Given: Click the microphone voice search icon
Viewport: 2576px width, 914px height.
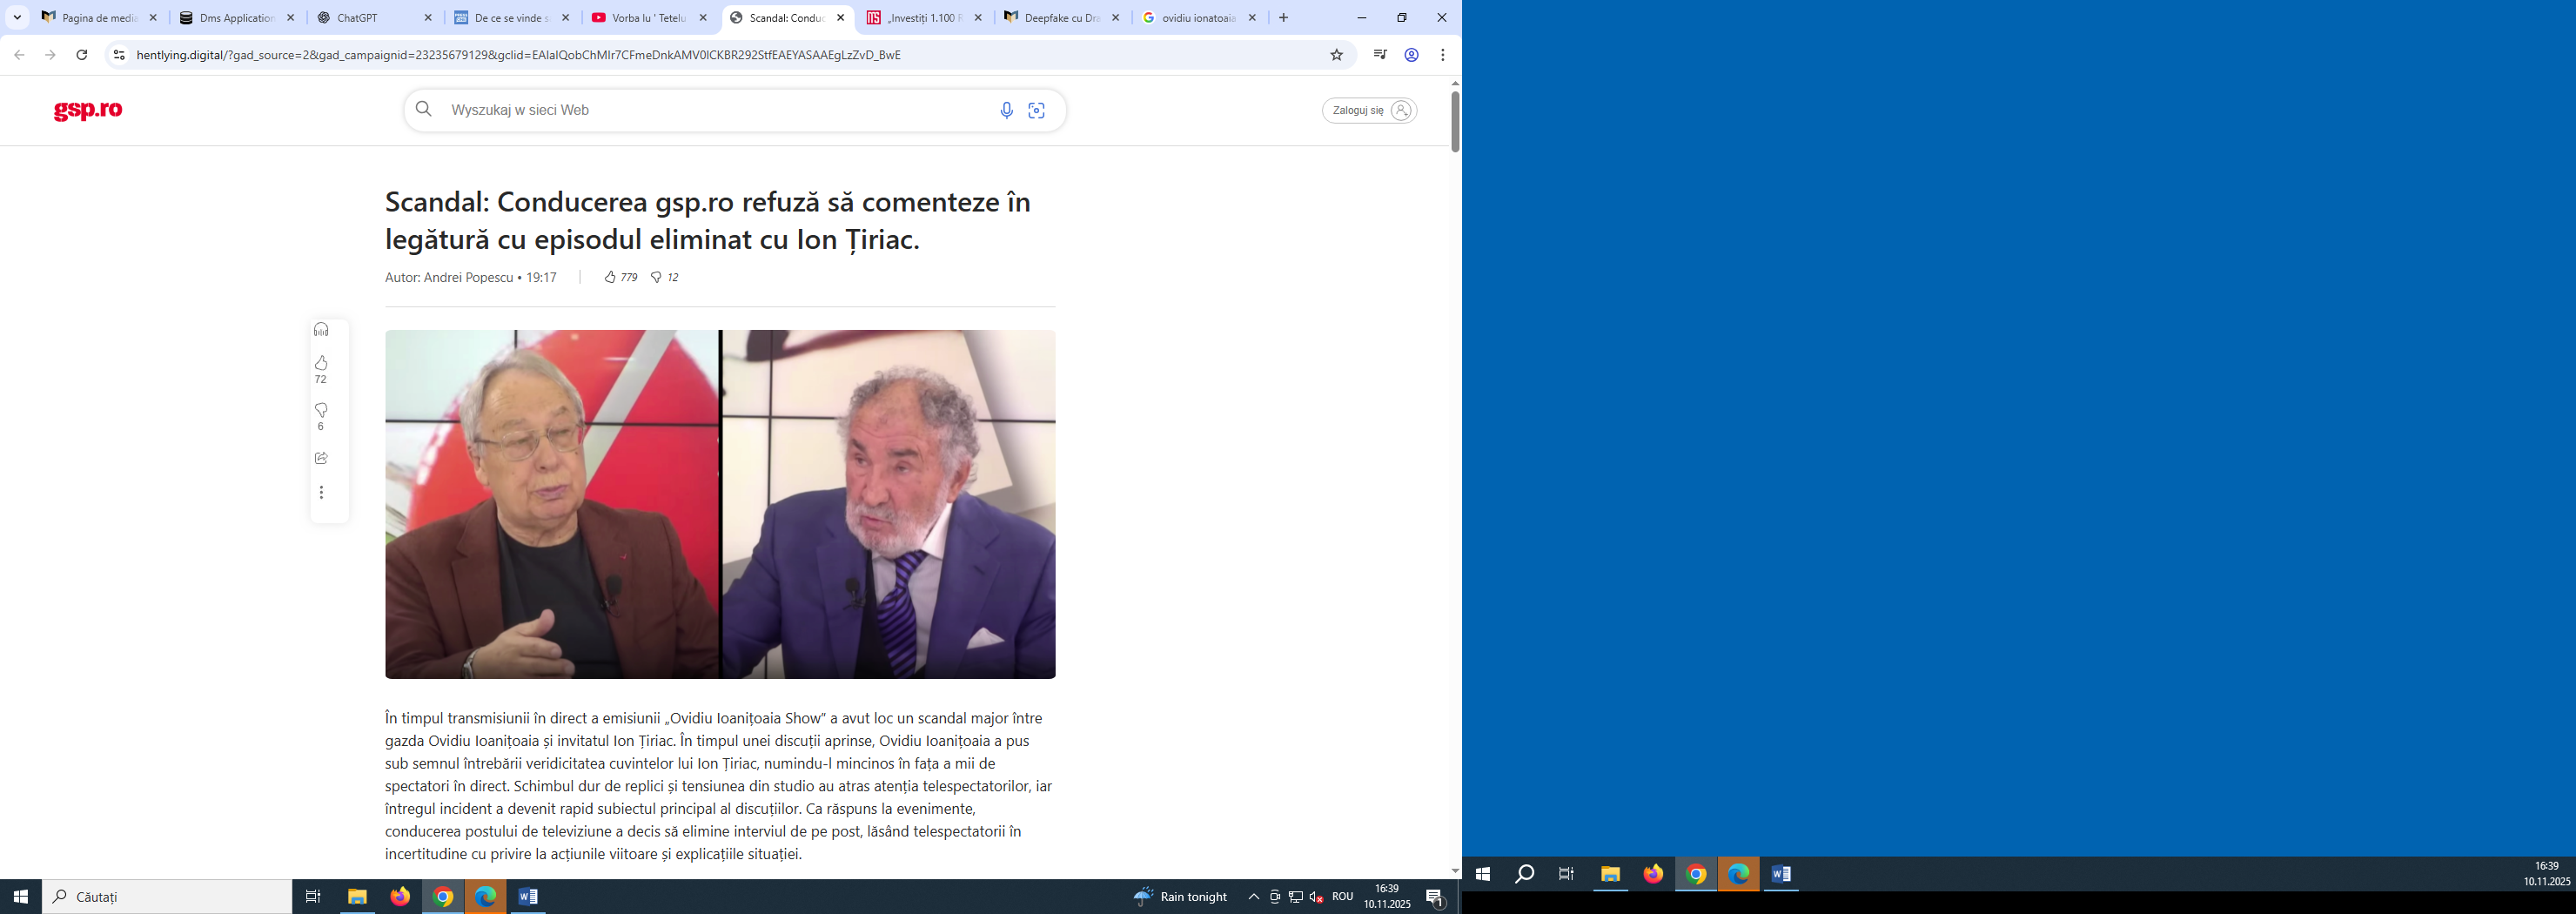Looking at the screenshot, I should pyautogui.click(x=1006, y=110).
